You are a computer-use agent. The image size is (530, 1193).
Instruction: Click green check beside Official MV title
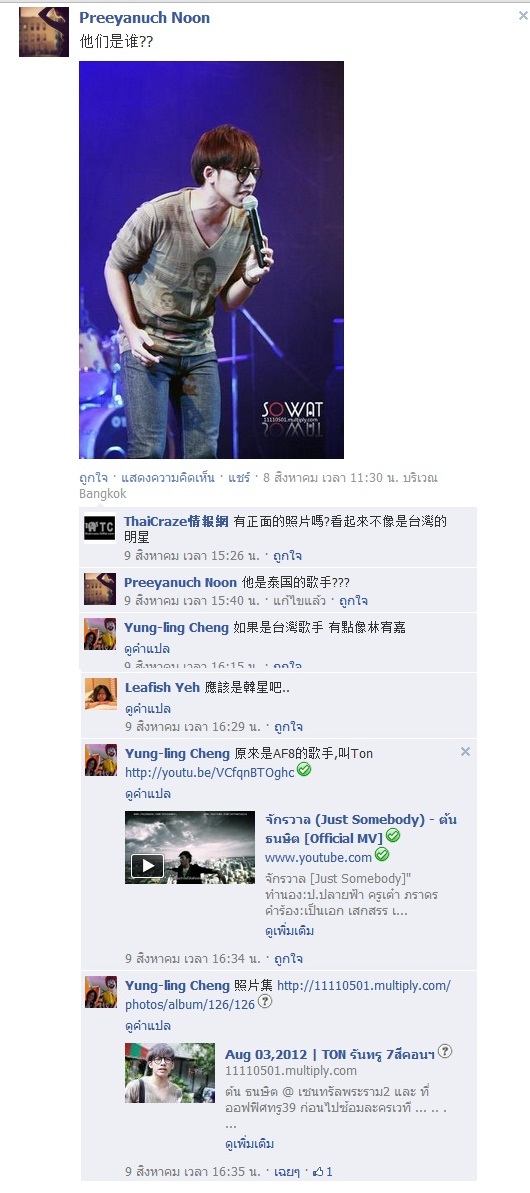[x=393, y=836]
